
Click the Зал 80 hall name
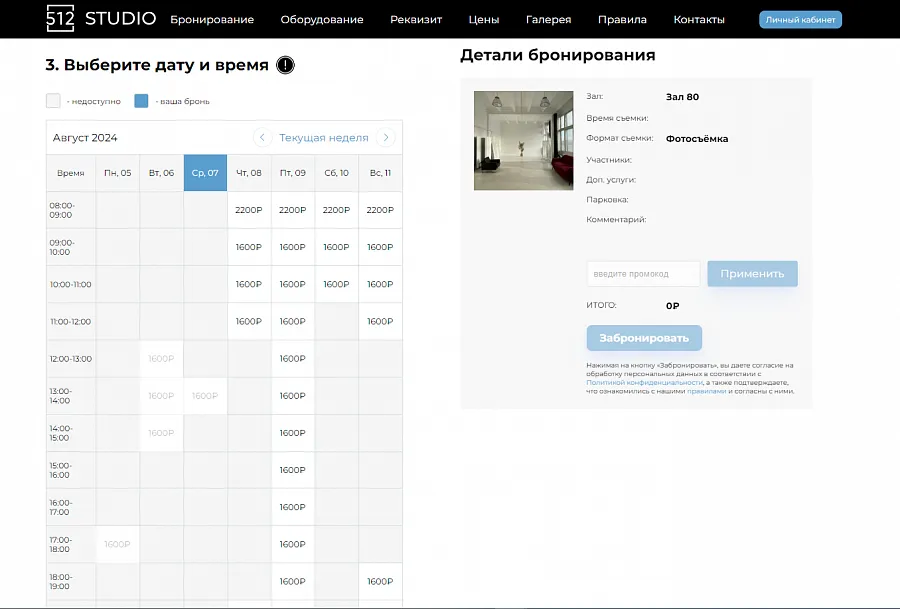(x=682, y=97)
